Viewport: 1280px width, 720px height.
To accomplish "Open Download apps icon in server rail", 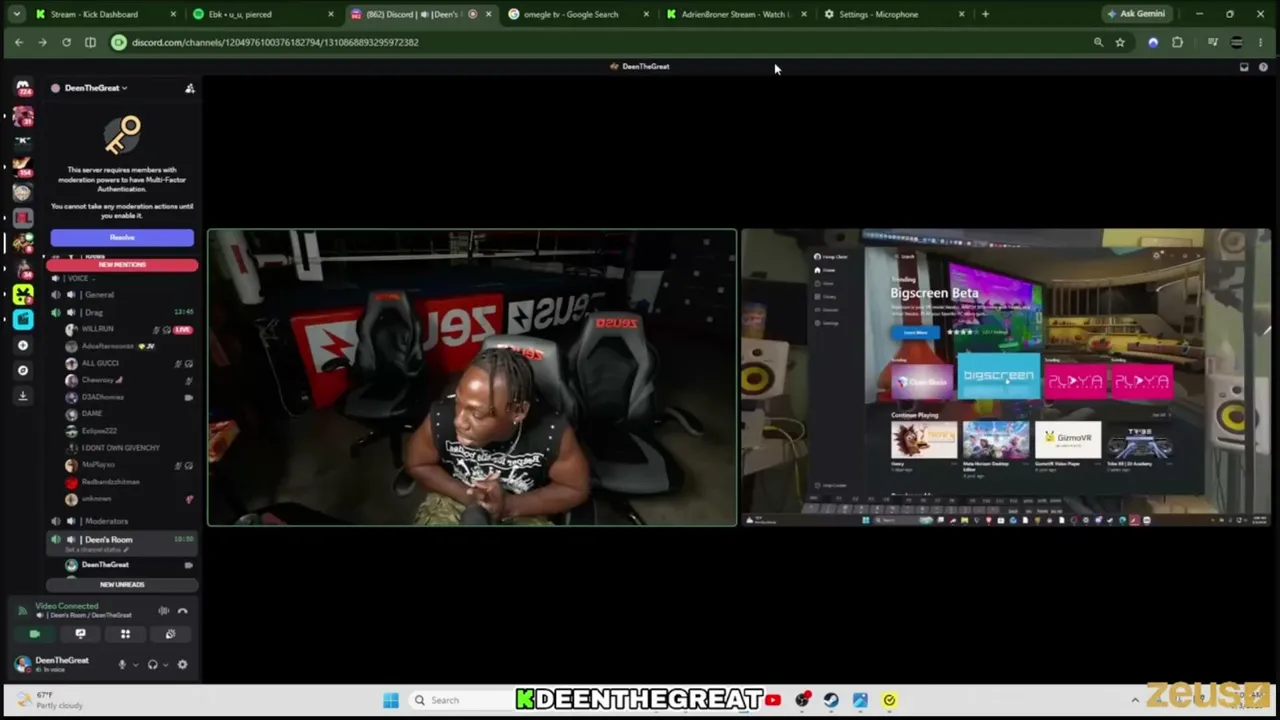I will (x=23, y=395).
